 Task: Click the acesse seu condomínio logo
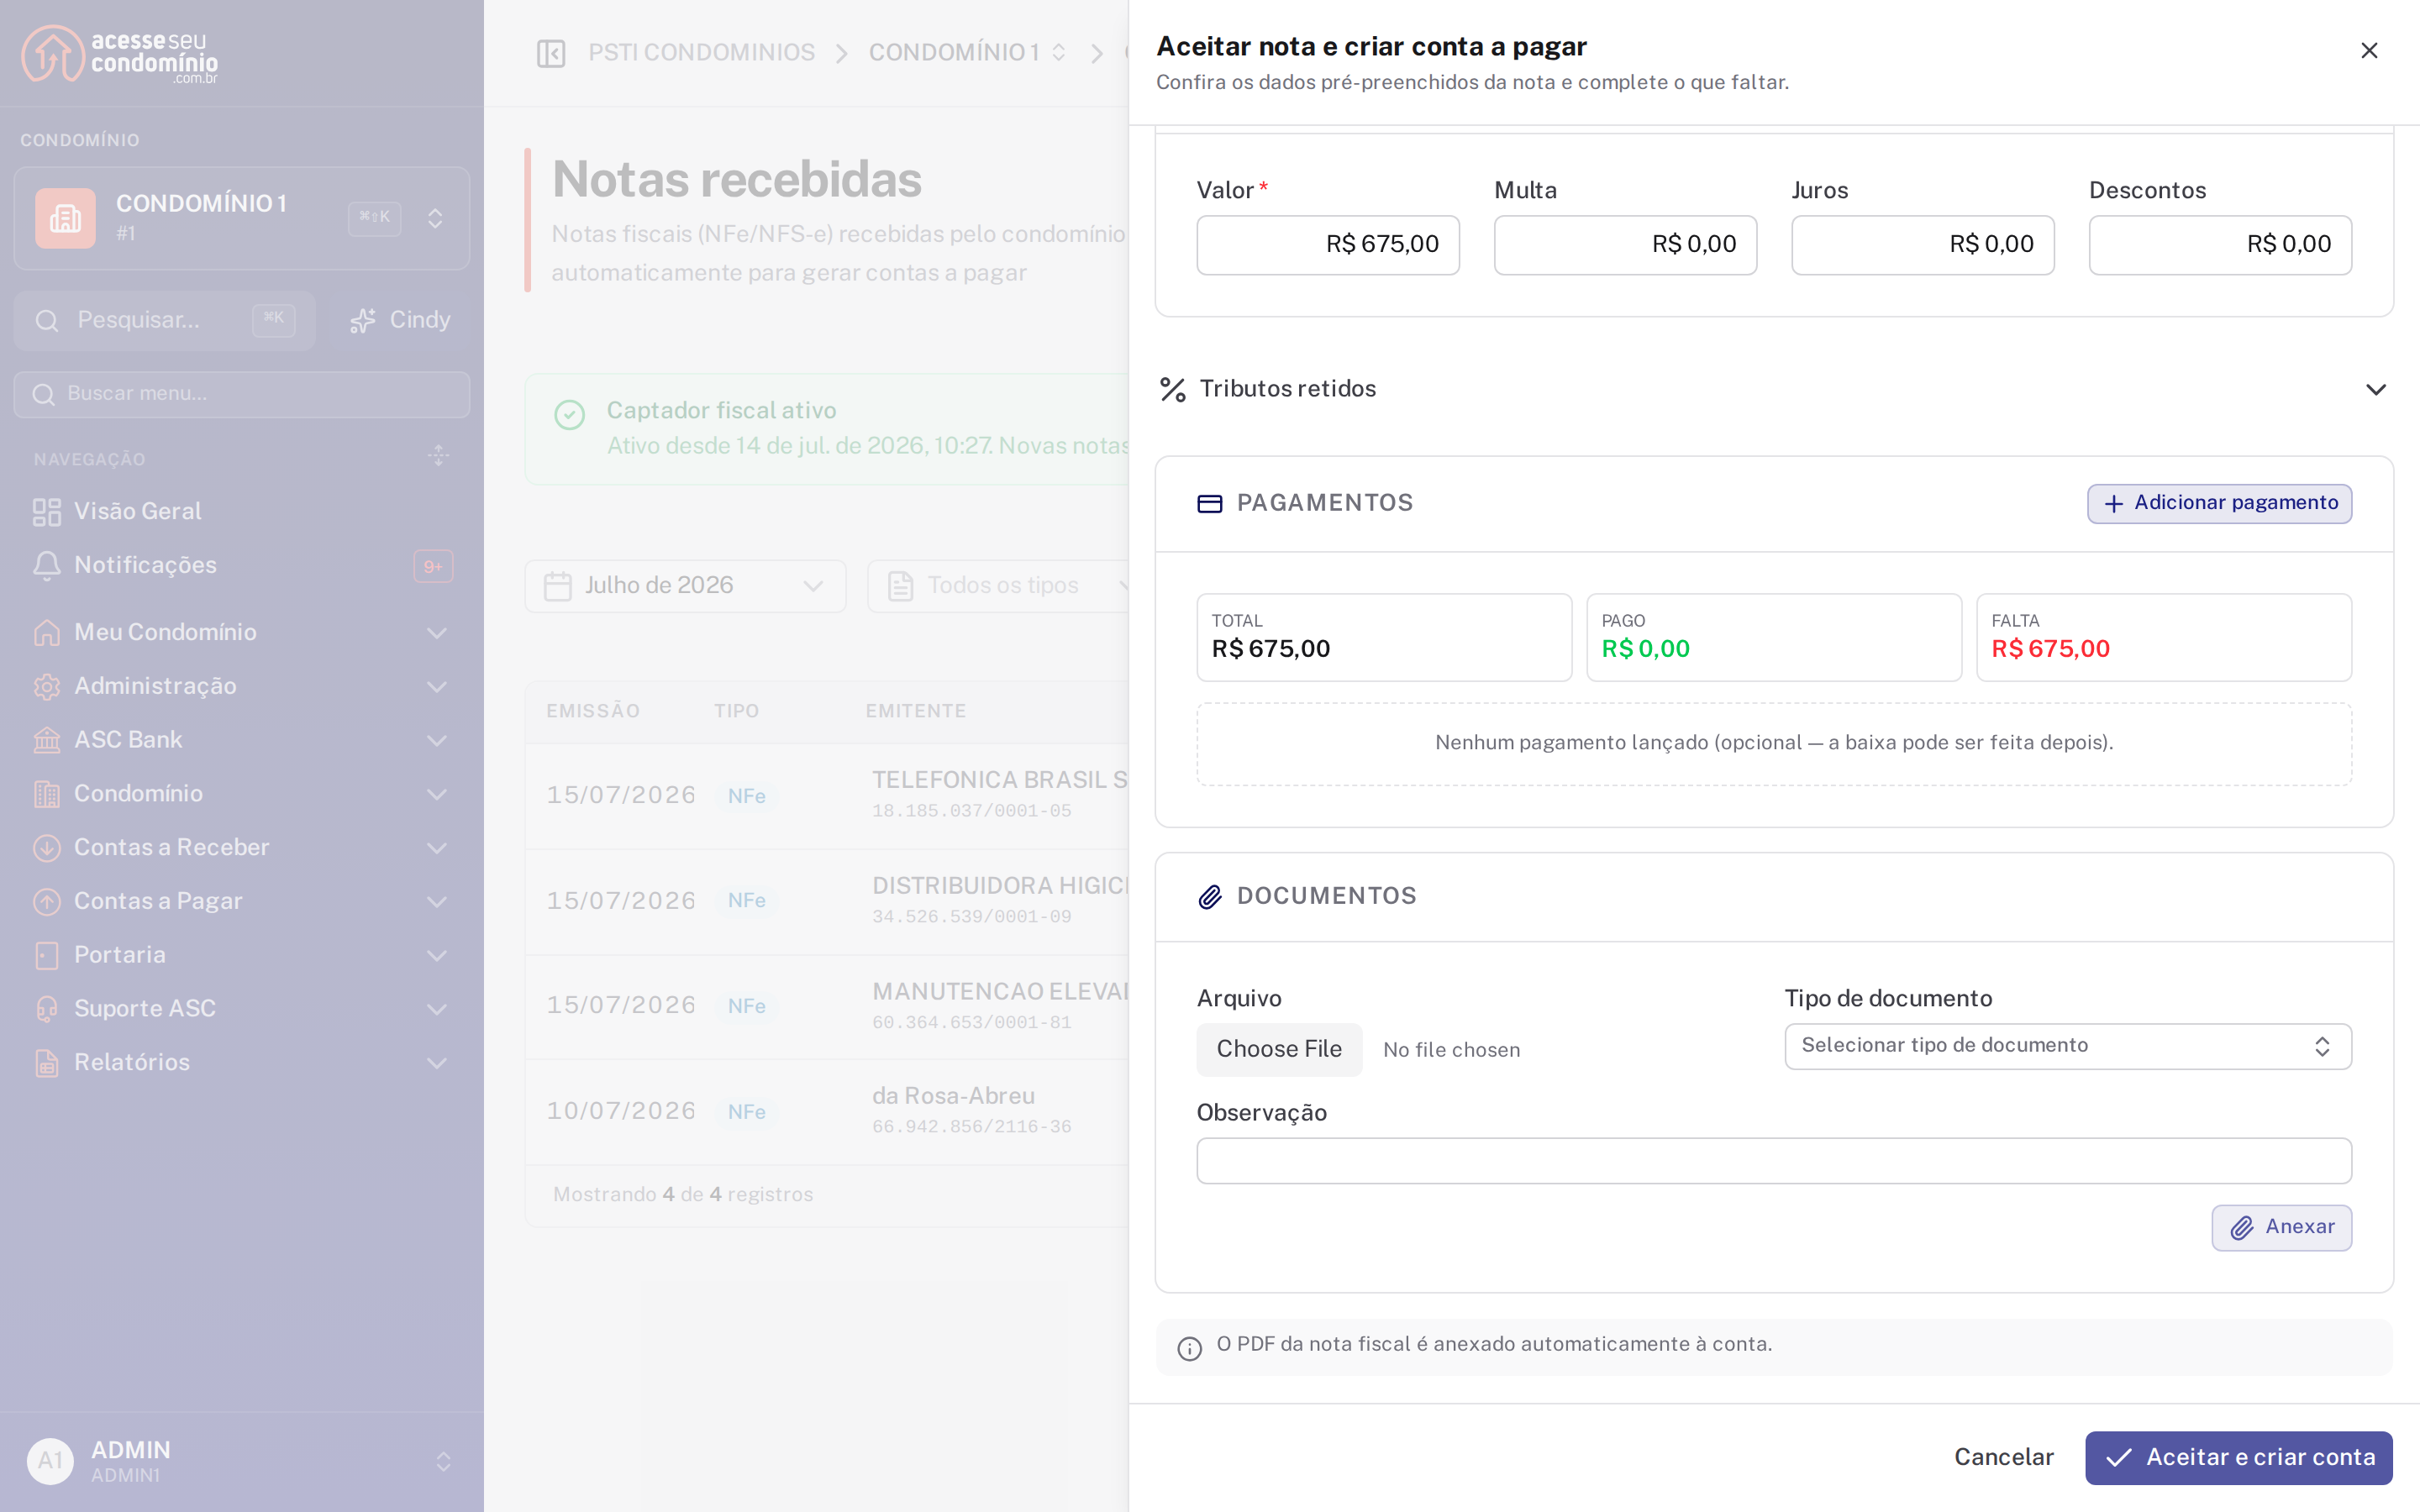(x=120, y=54)
